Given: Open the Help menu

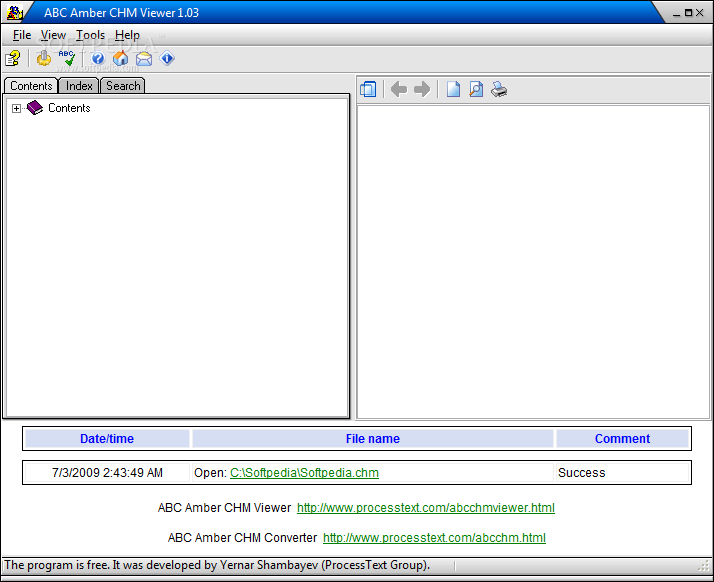Looking at the screenshot, I should [x=127, y=35].
